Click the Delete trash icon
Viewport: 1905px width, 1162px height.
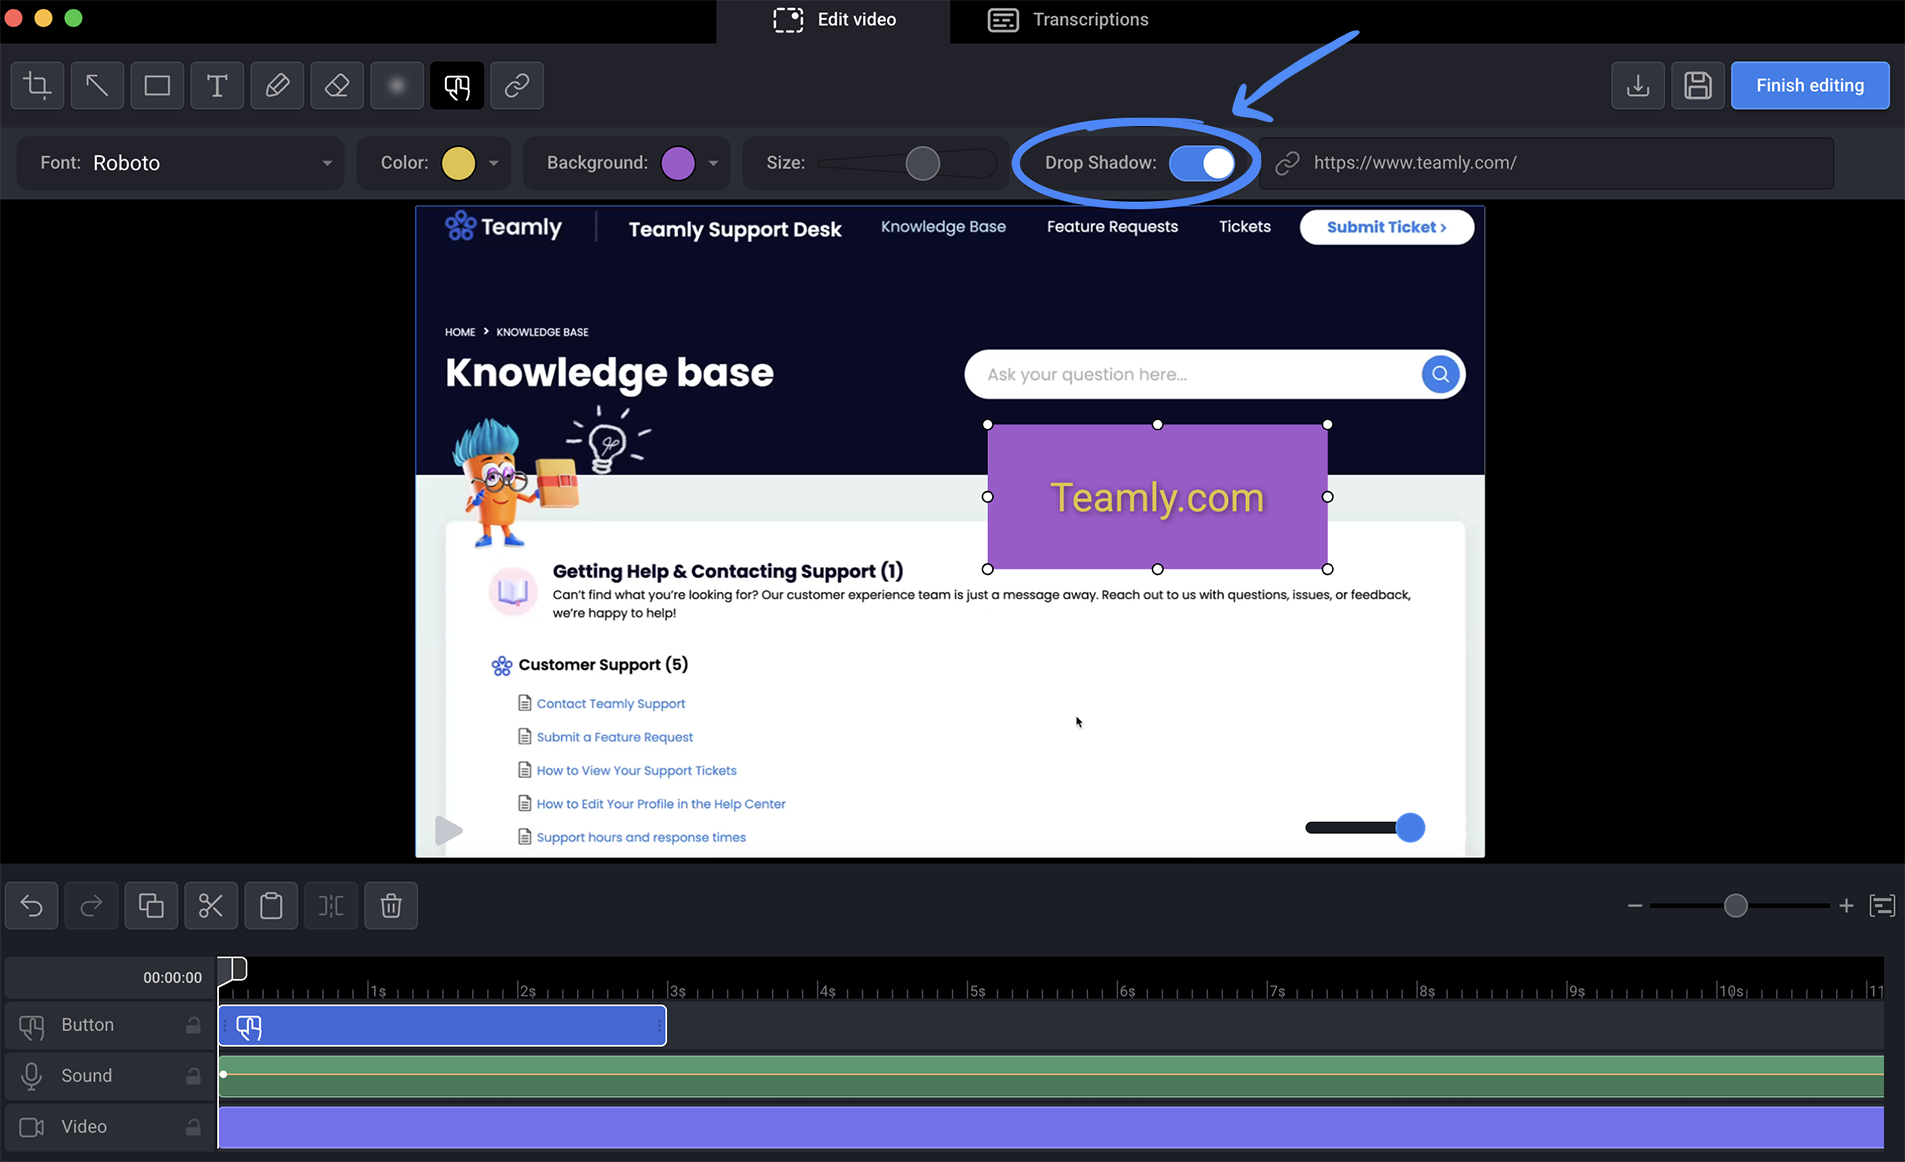coord(391,906)
